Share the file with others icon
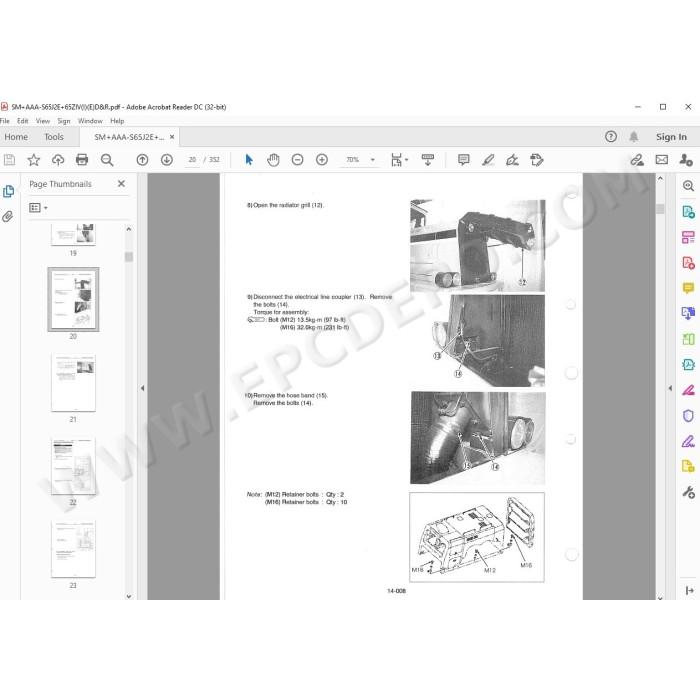This screenshot has width=700, height=700. [x=686, y=160]
